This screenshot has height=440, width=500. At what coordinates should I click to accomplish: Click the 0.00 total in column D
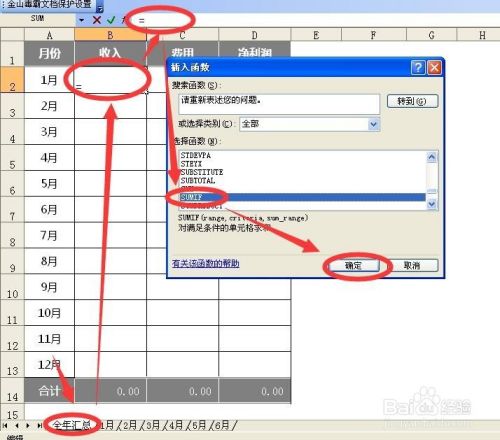click(x=255, y=390)
